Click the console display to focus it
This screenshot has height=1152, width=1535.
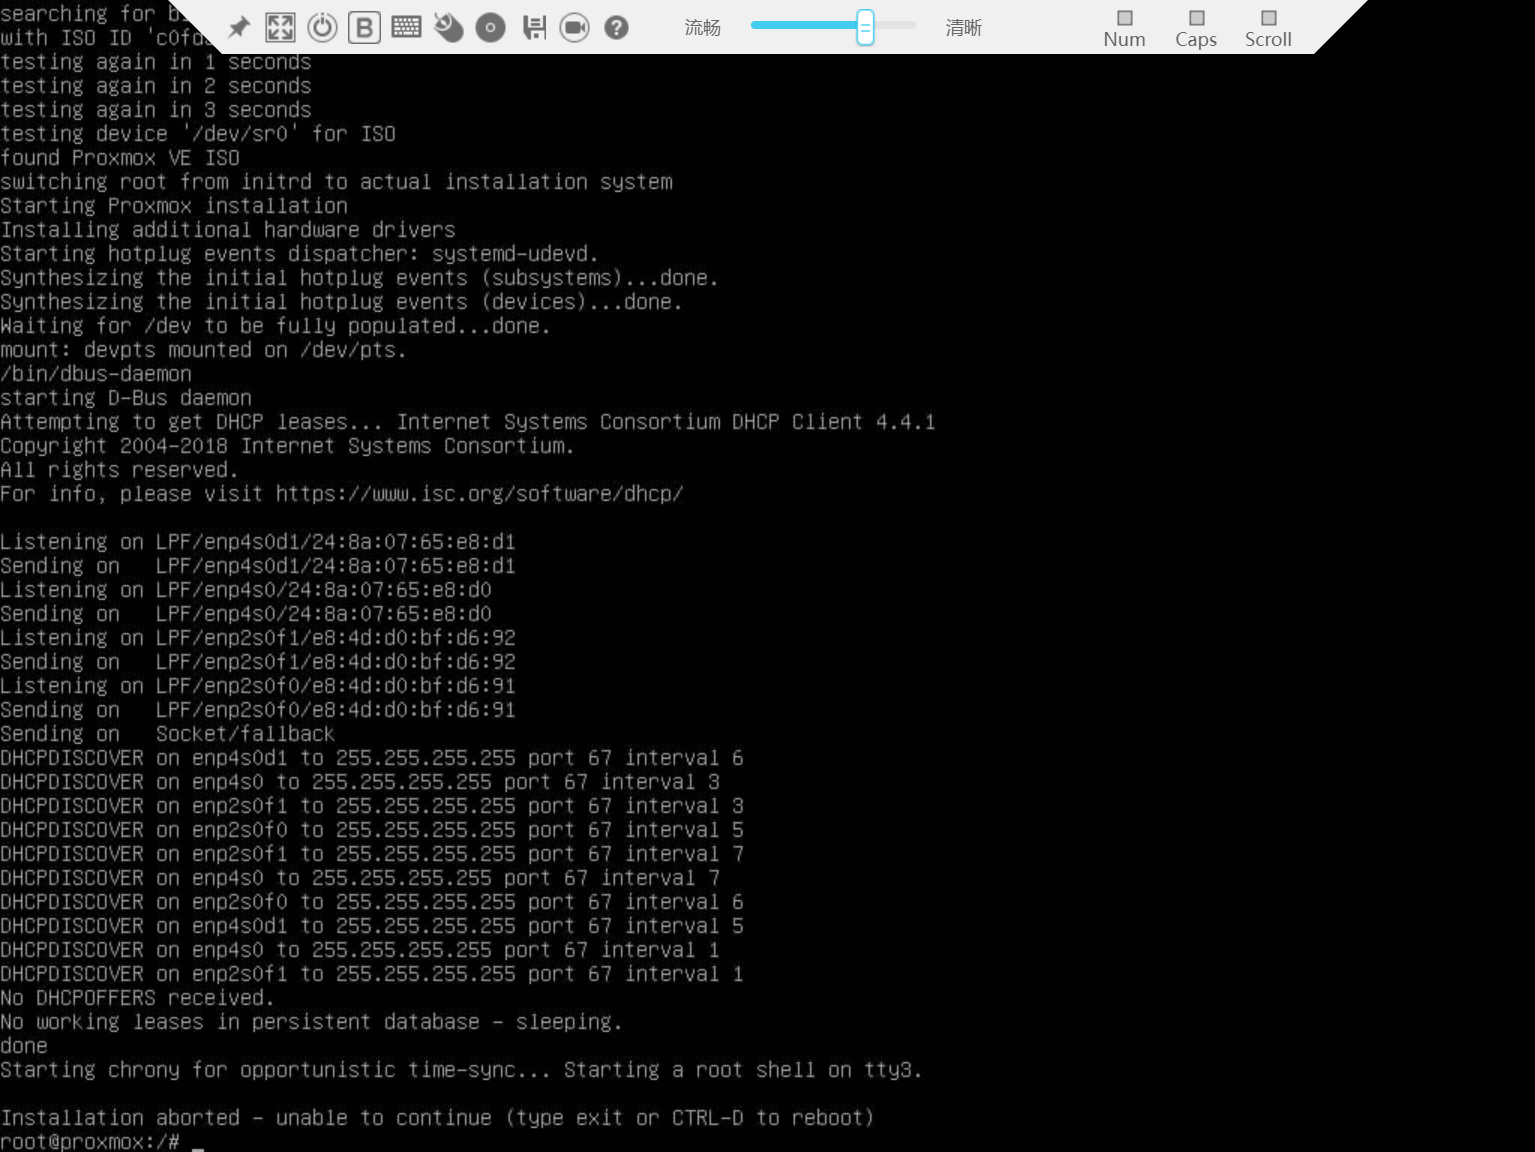(x=760, y=600)
